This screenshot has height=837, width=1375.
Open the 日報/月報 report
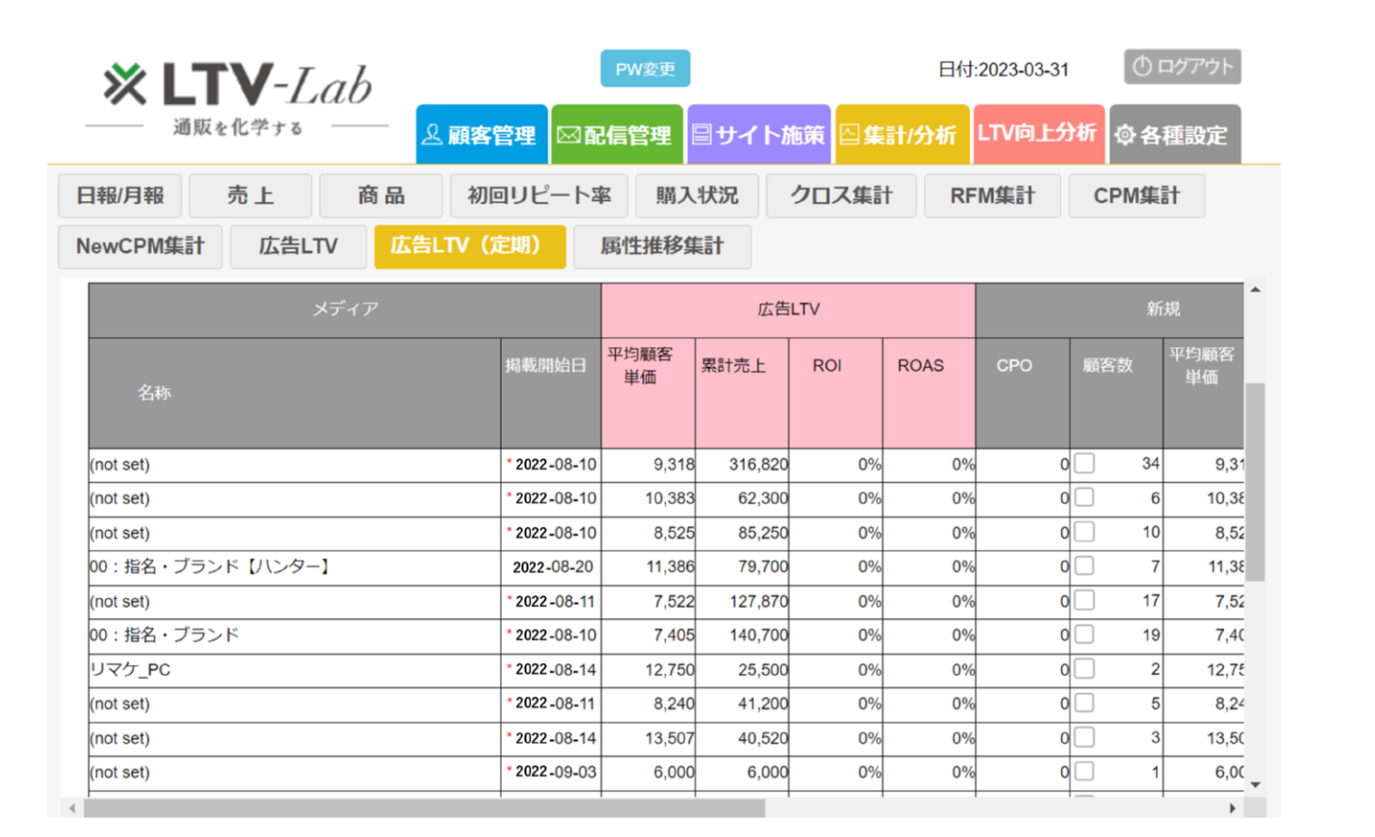click(120, 196)
